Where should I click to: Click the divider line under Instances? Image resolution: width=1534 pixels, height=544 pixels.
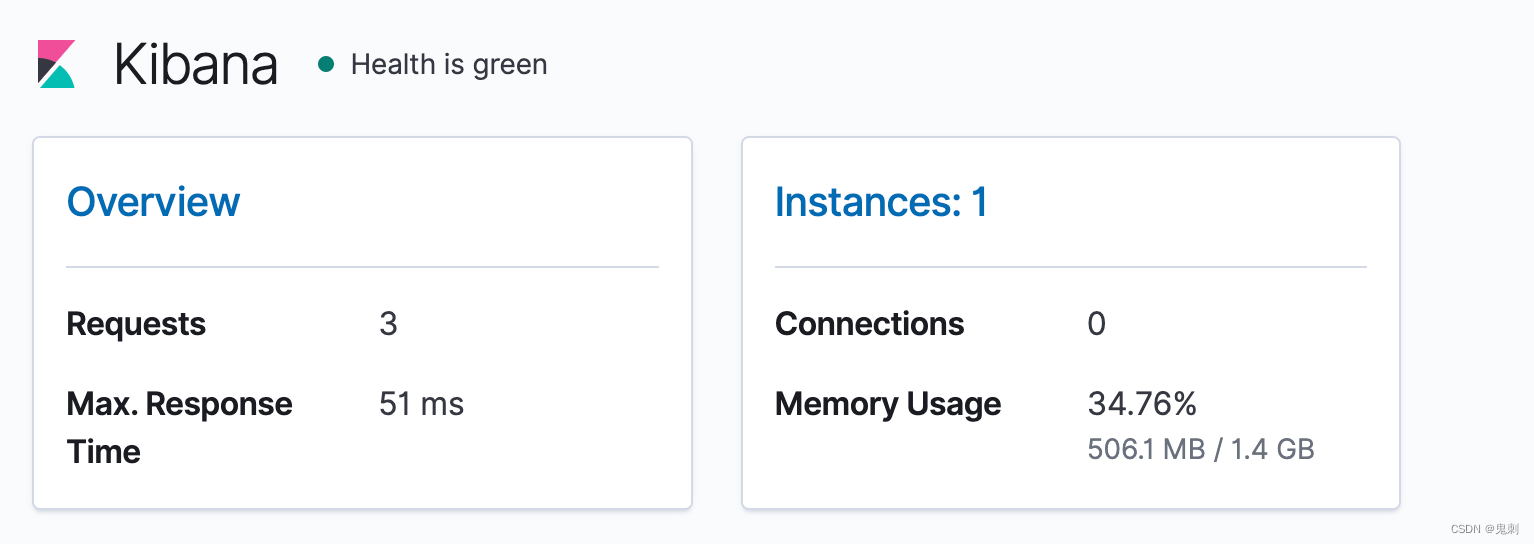[1070, 267]
